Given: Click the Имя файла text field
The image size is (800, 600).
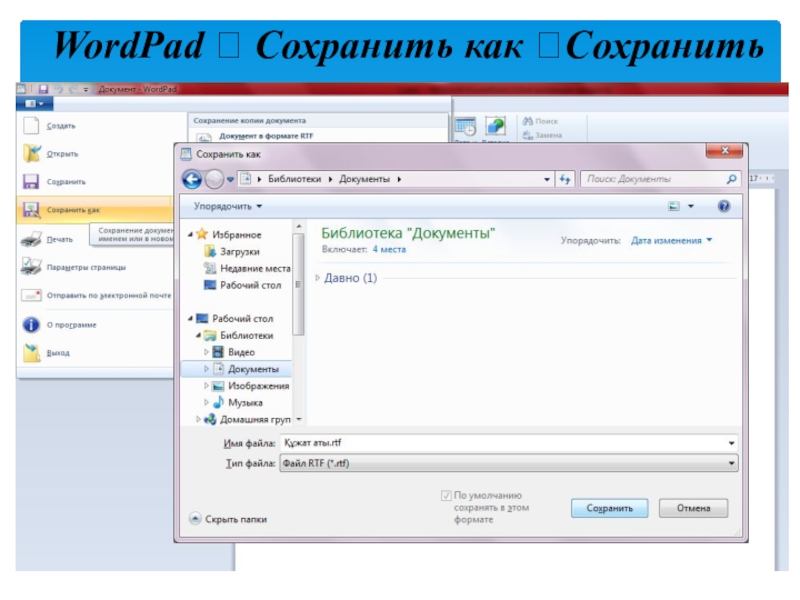Looking at the screenshot, I should [503, 443].
